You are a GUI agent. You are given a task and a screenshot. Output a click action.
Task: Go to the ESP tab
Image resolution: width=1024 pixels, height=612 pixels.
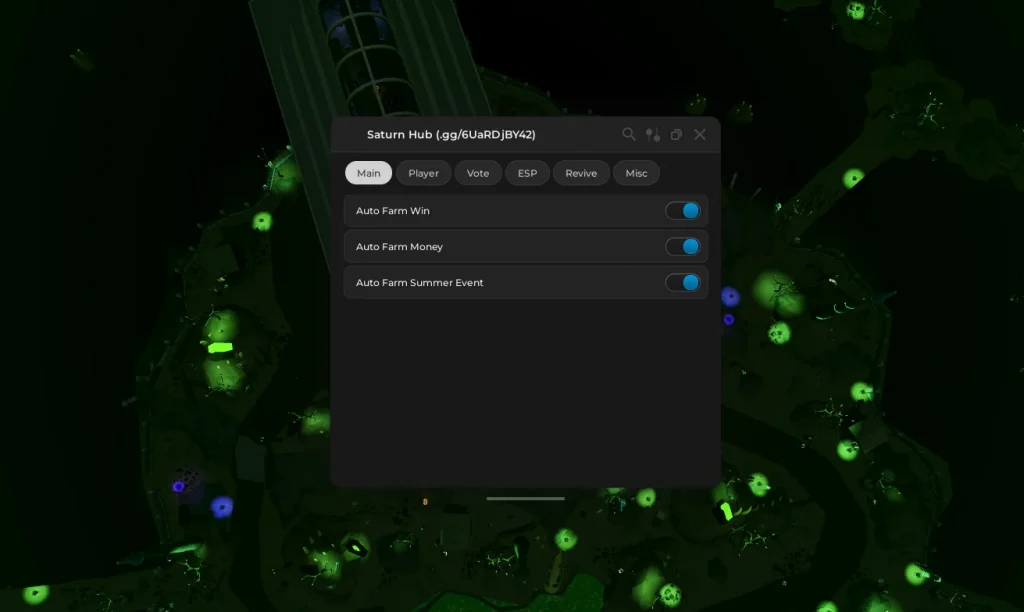click(x=527, y=173)
